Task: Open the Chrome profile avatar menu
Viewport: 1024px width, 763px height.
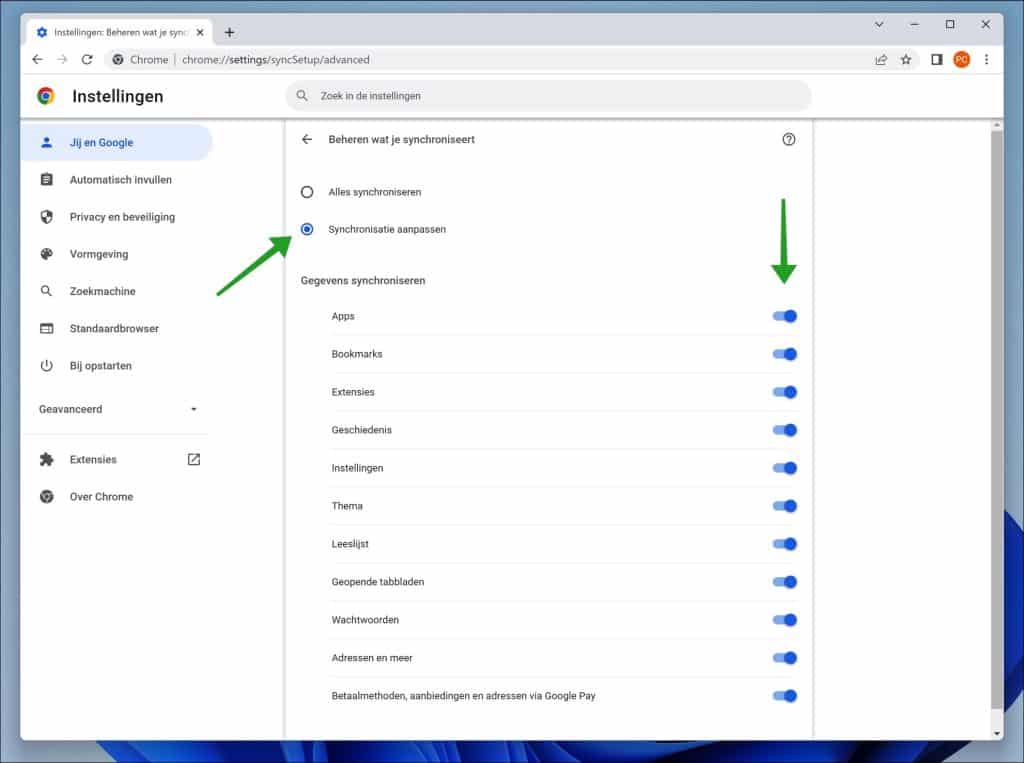Action: [x=961, y=59]
